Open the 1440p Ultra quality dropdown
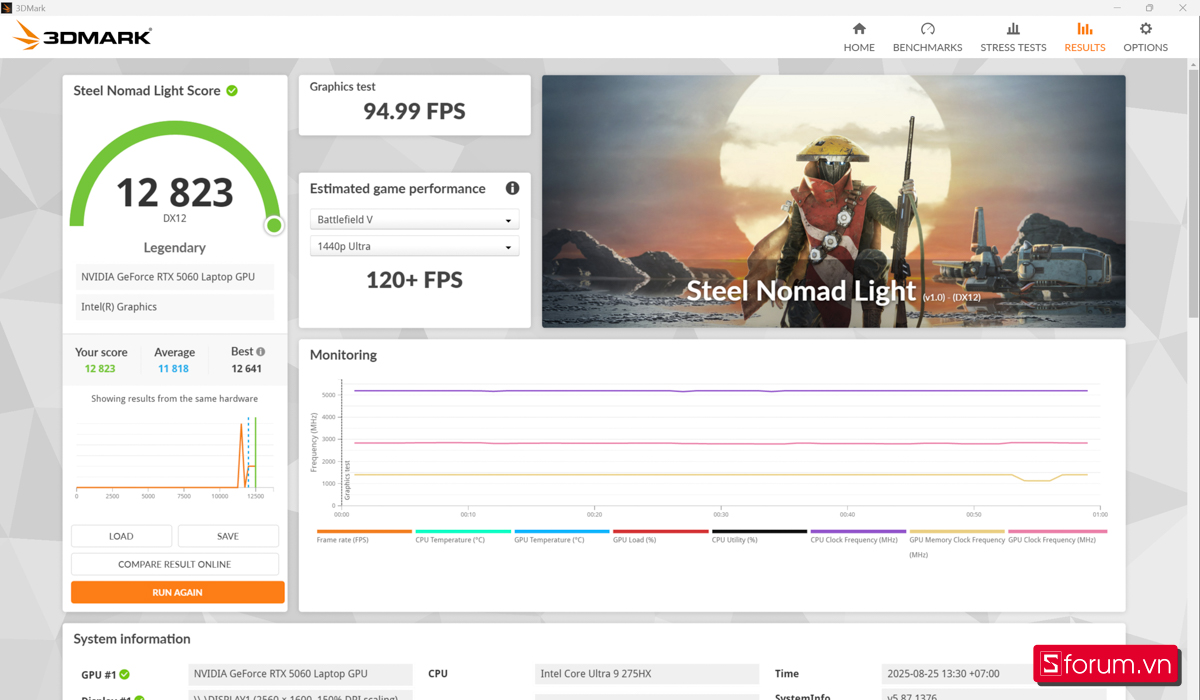 click(414, 245)
